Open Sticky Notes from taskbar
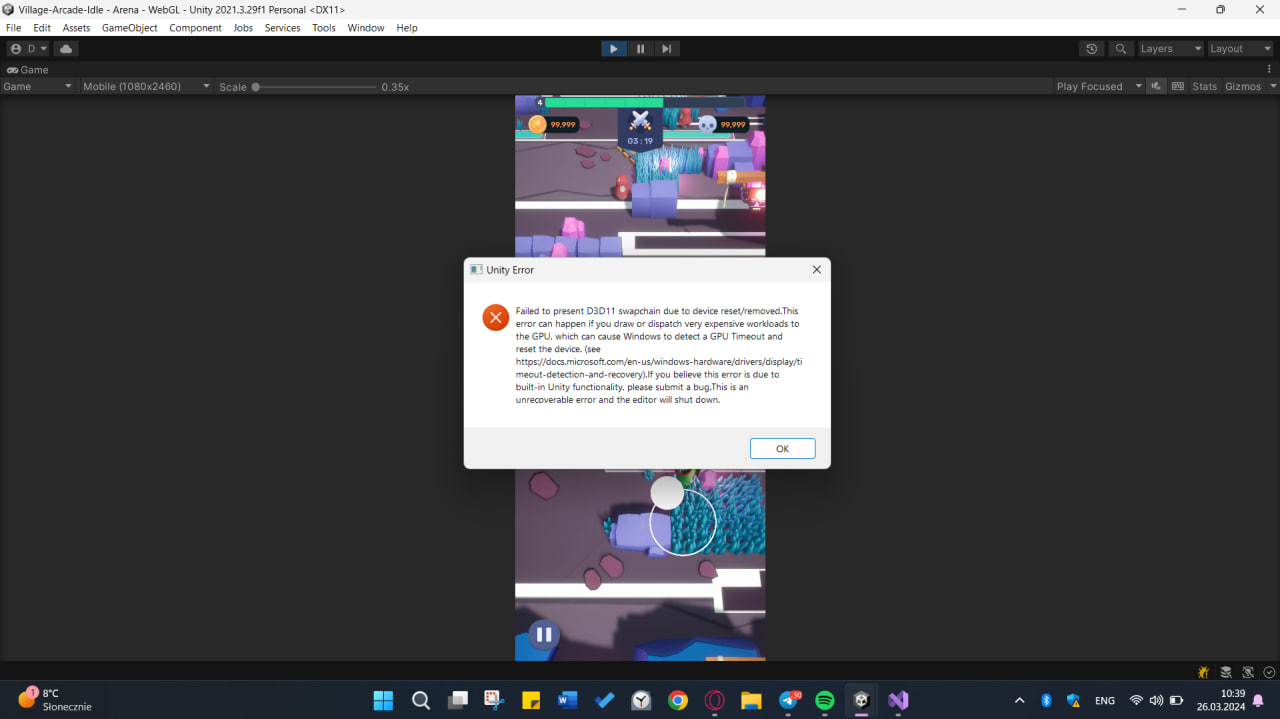The width and height of the screenshot is (1280, 719). [x=531, y=700]
